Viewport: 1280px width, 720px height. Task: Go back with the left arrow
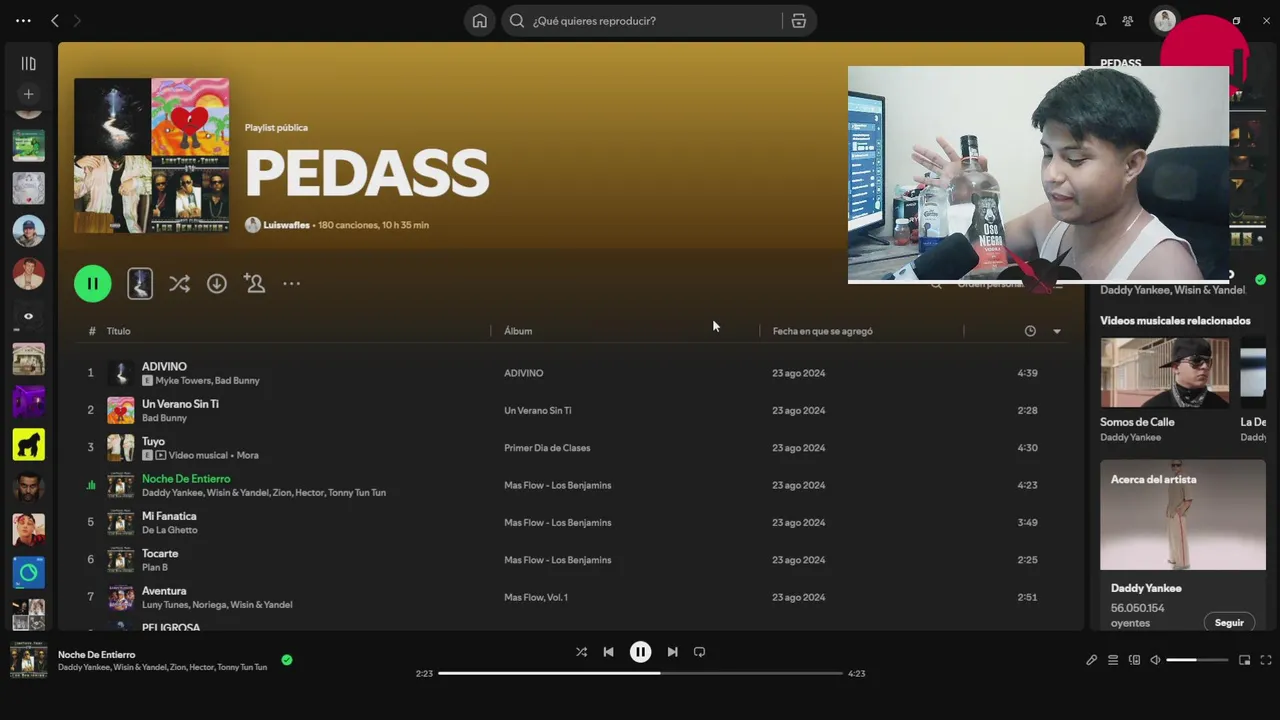point(55,21)
